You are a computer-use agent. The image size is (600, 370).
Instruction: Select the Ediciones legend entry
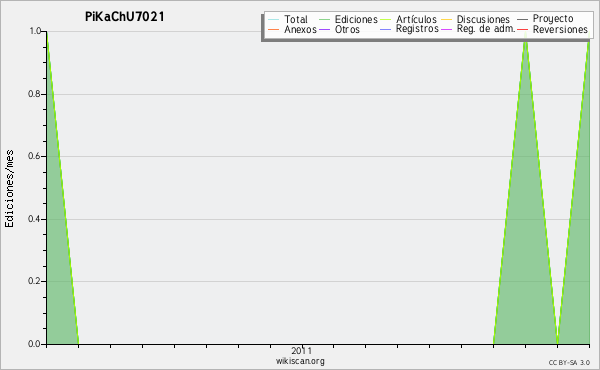pos(356,19)
